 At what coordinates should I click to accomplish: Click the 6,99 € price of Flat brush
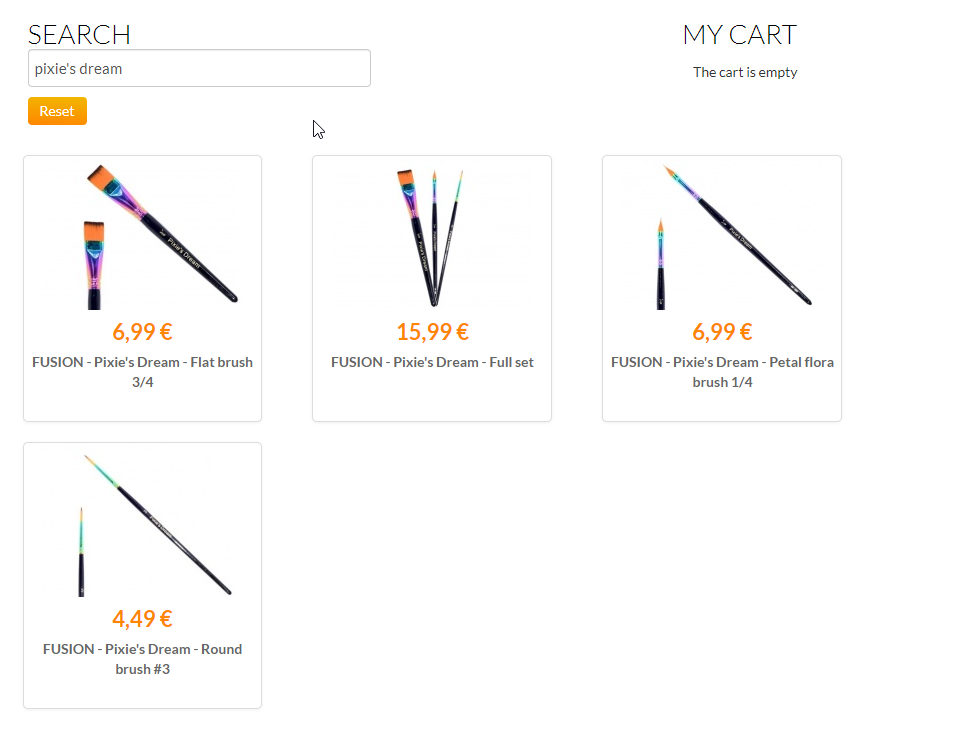tap(142, 332)
